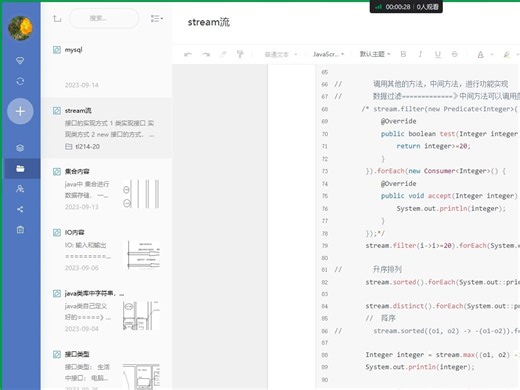Select the format painter tool
The width and height of the screenshot is (520, 390).
(x=240, y=54)
